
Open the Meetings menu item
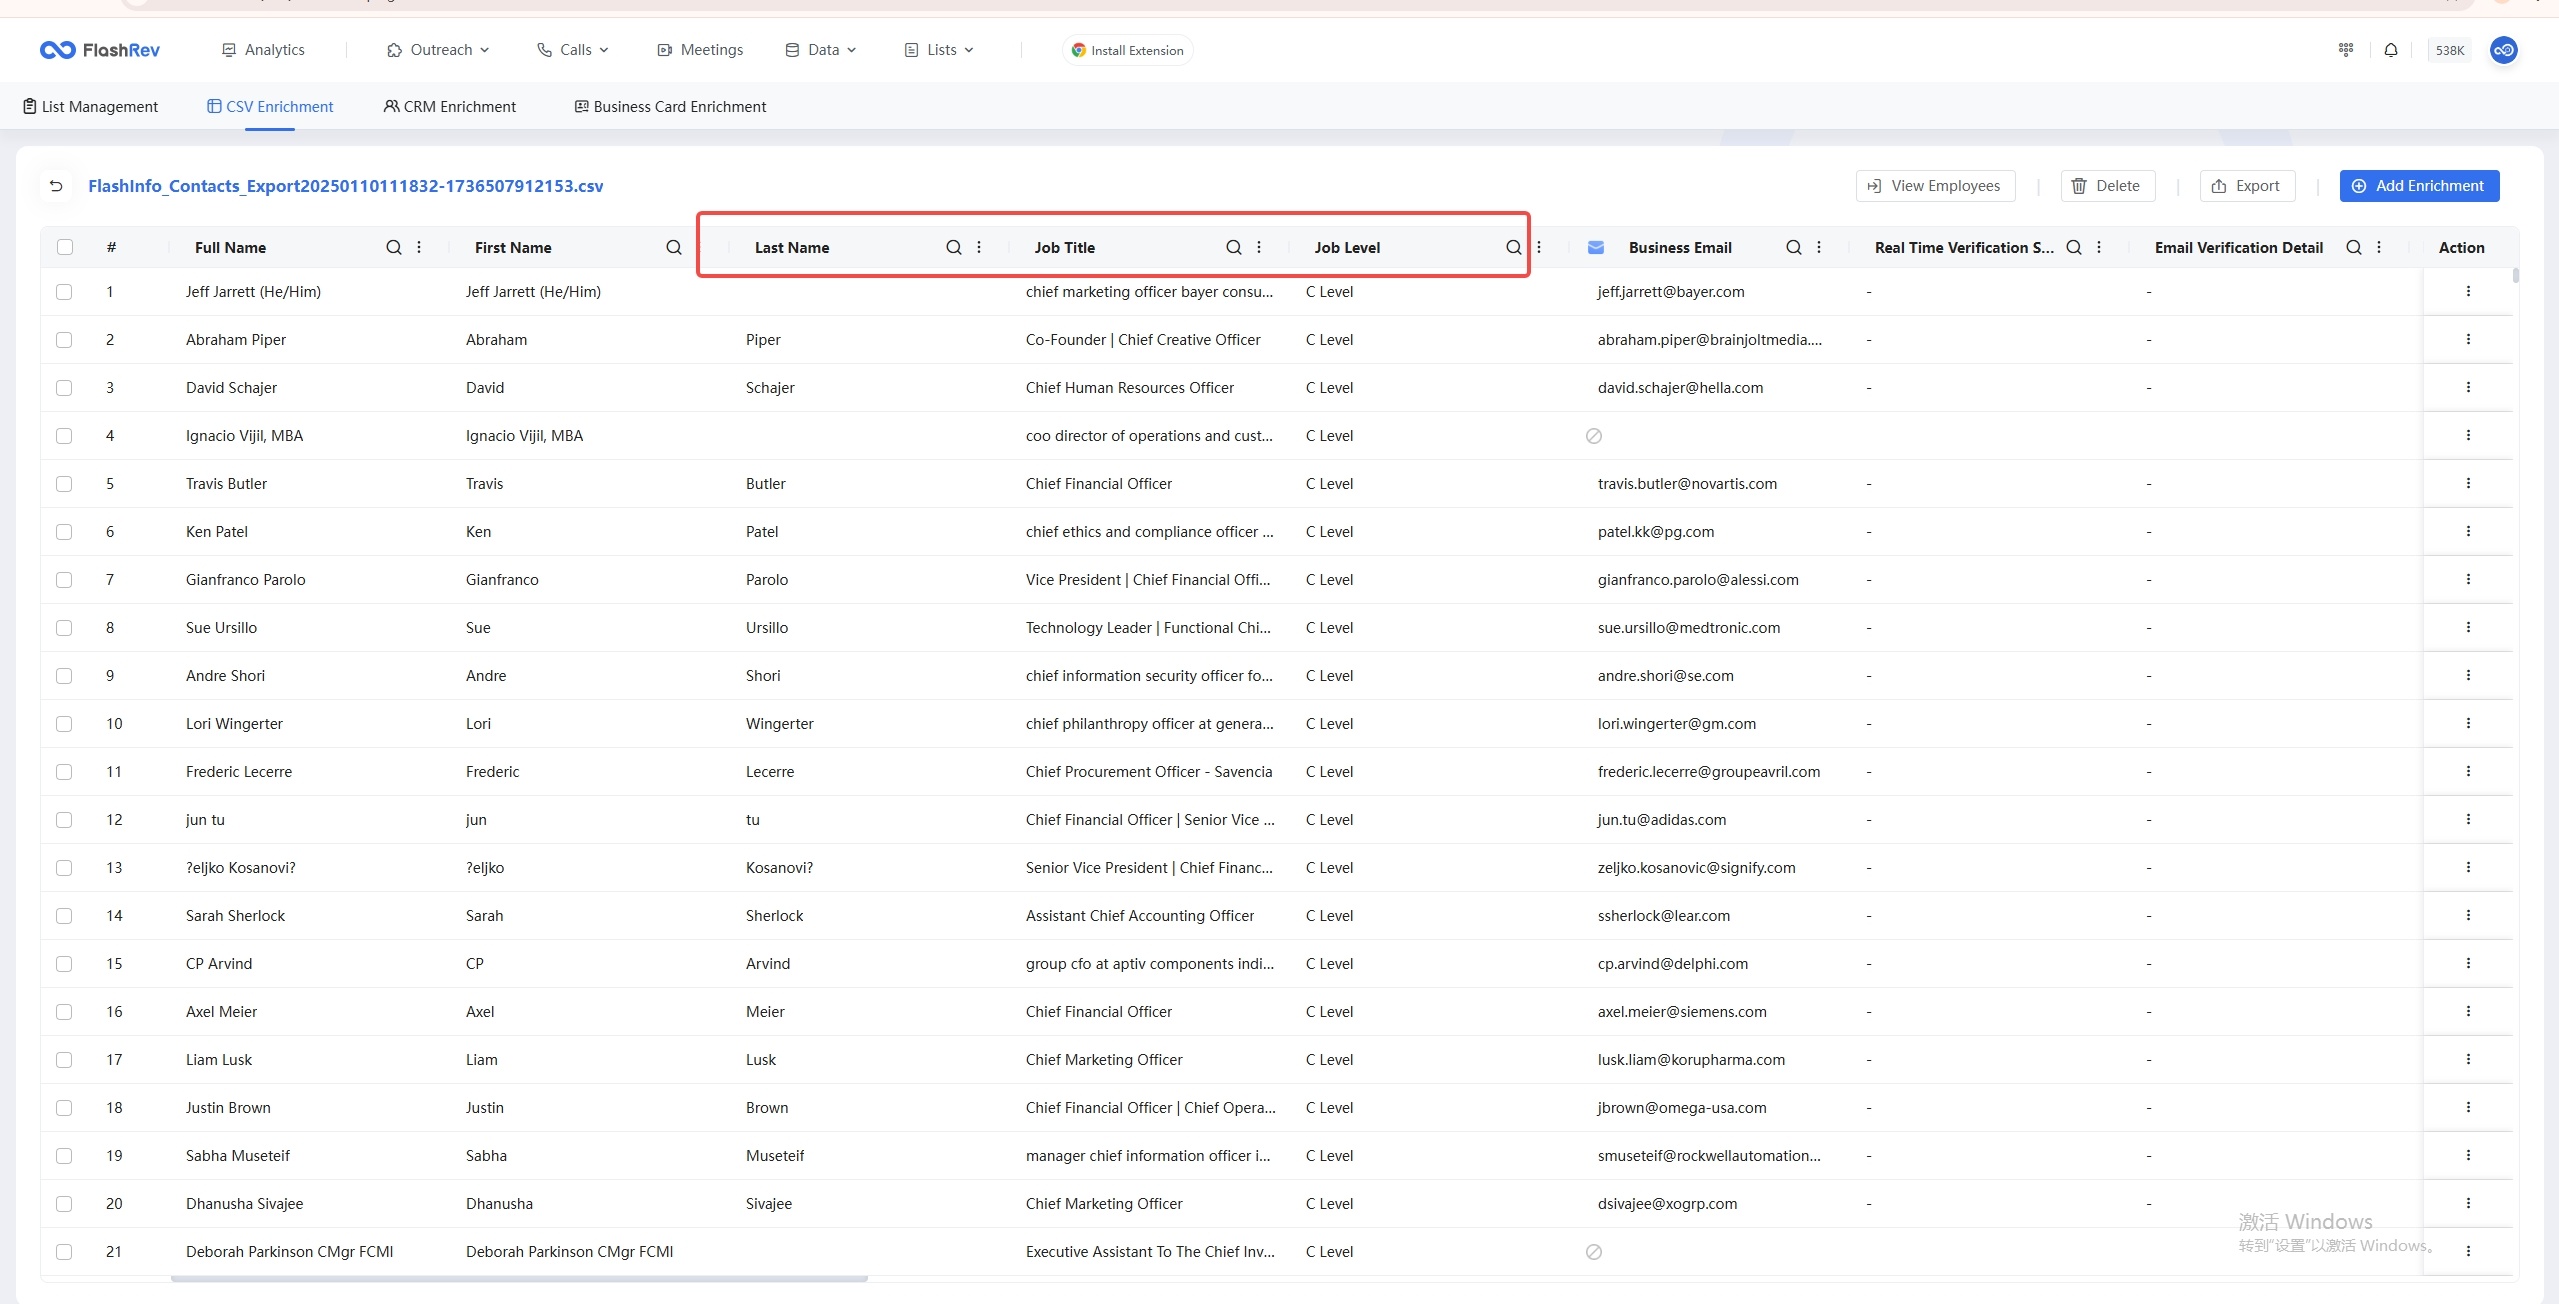click(700, 50)
